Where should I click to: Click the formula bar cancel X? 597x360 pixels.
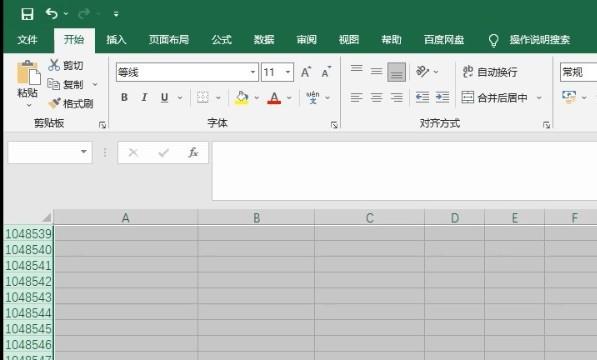click(133, 153)
